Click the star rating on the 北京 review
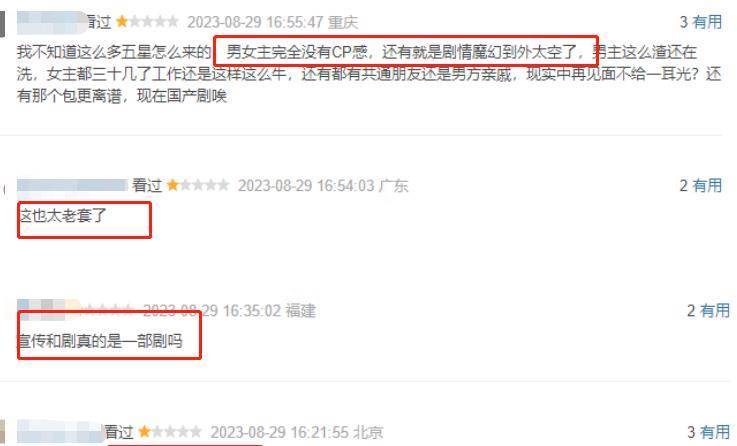This screenshot has height=446, width=737. [x=171, y=431]
